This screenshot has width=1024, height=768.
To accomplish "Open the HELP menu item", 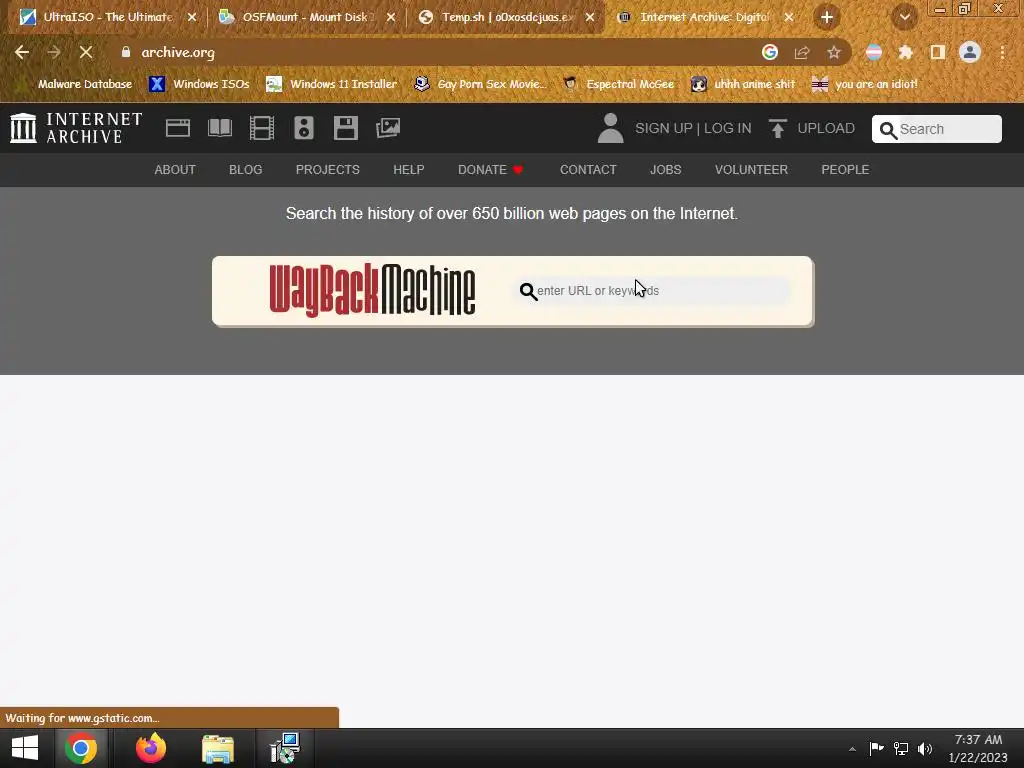I will [409, 170].
